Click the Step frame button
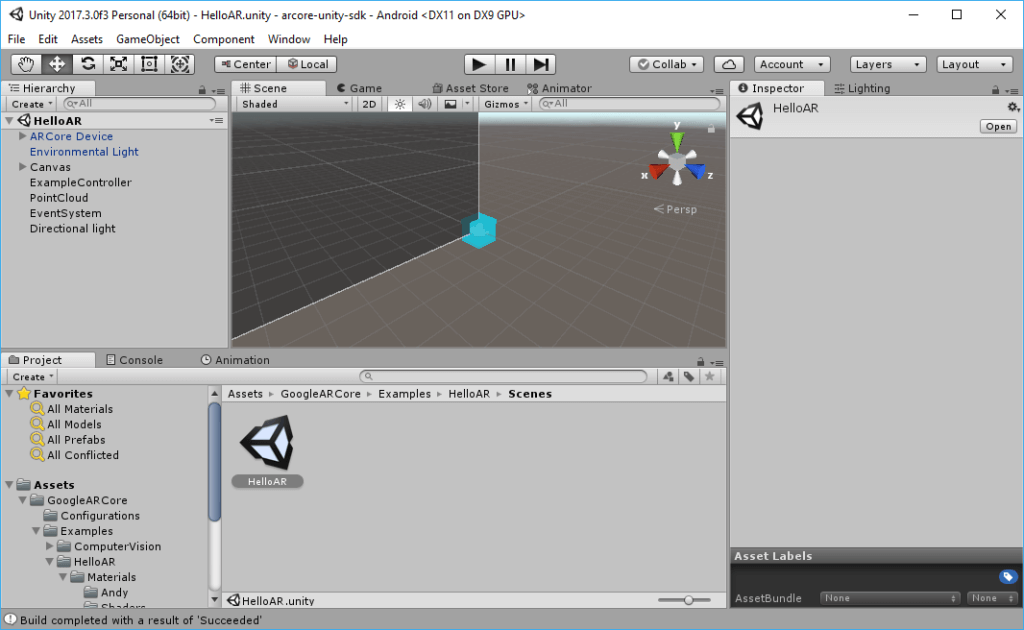The image size is (1024, 630). [x=541, y=64]
